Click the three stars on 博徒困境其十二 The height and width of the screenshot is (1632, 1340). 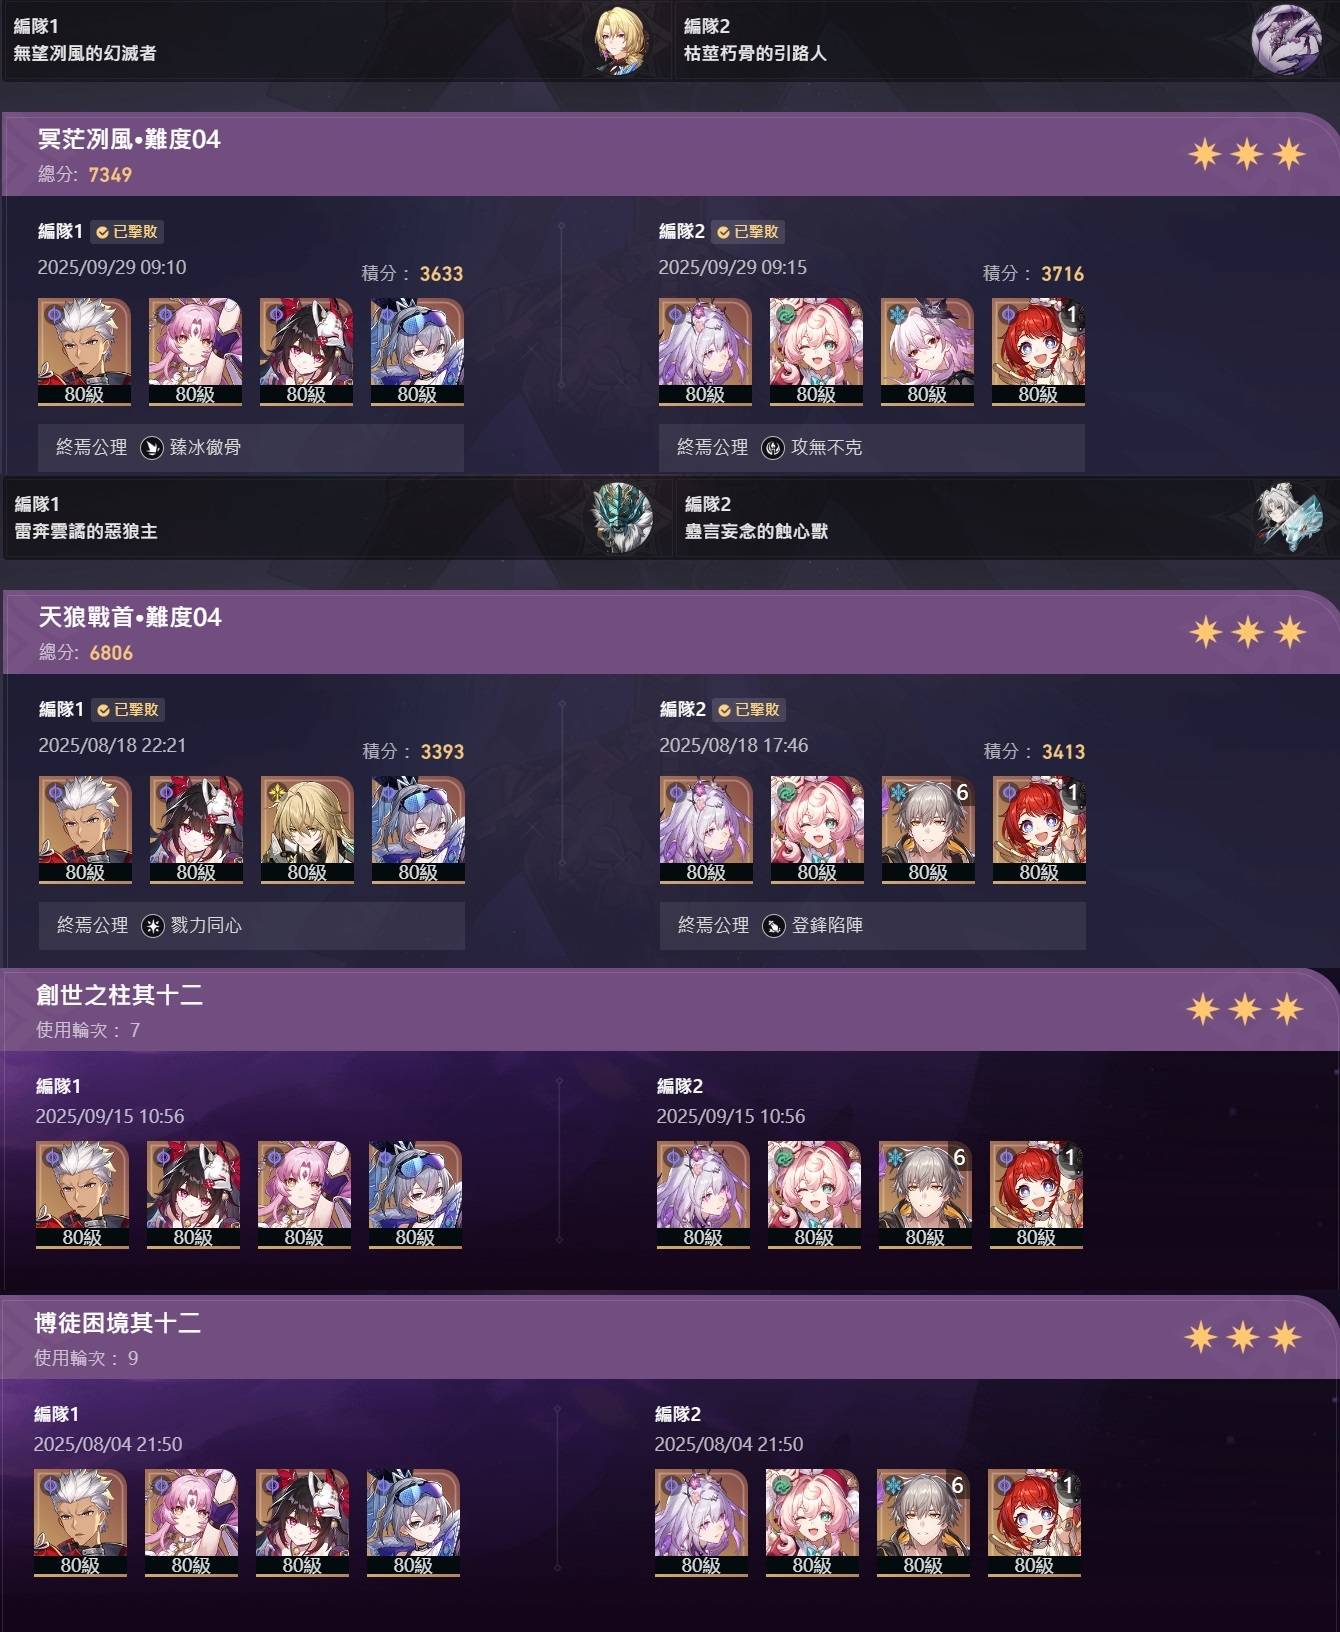(1243, 1337)
